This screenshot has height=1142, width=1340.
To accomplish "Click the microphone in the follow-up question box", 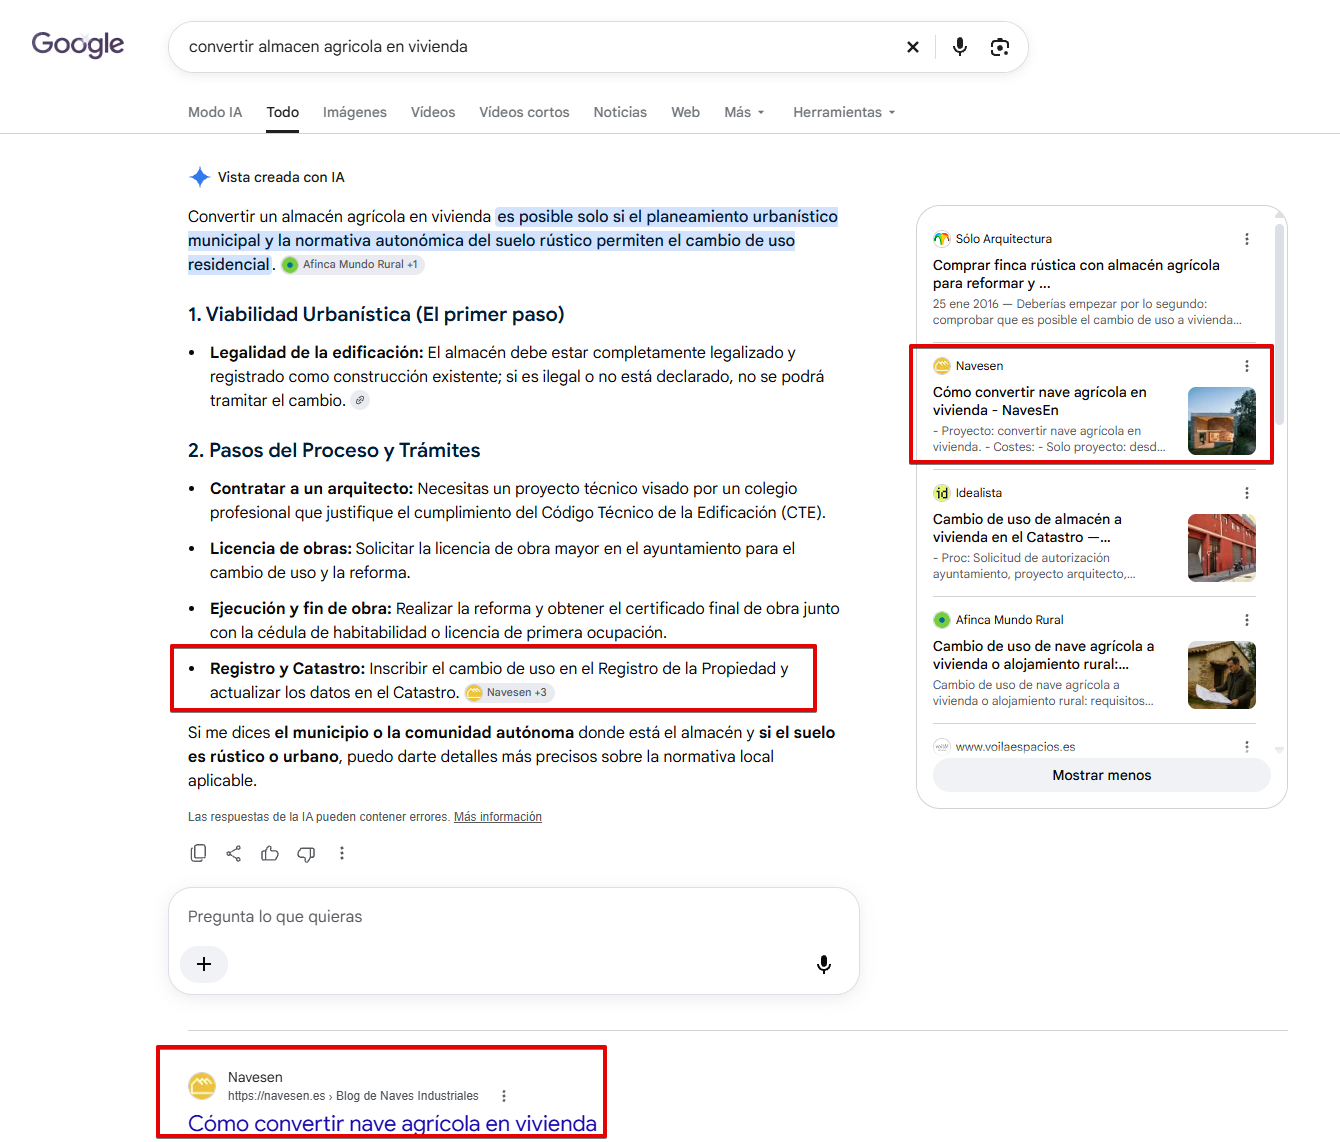I will tap(824, 964).
